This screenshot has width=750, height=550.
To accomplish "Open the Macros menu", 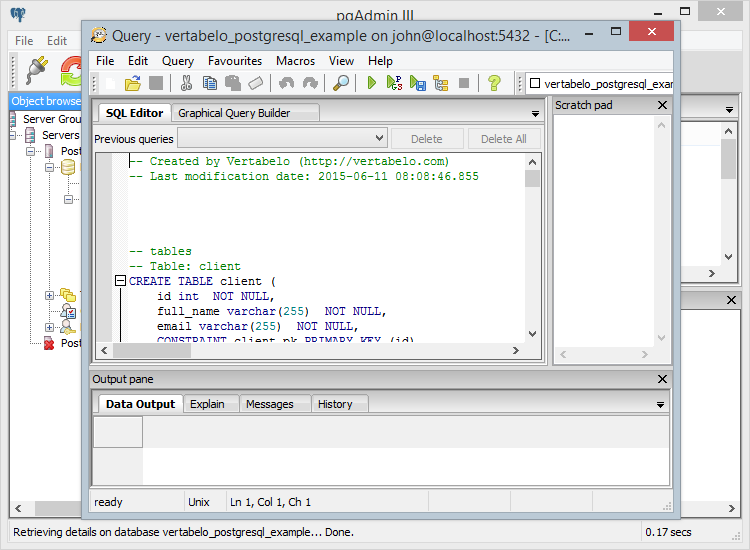I will [x=295, y=61].
